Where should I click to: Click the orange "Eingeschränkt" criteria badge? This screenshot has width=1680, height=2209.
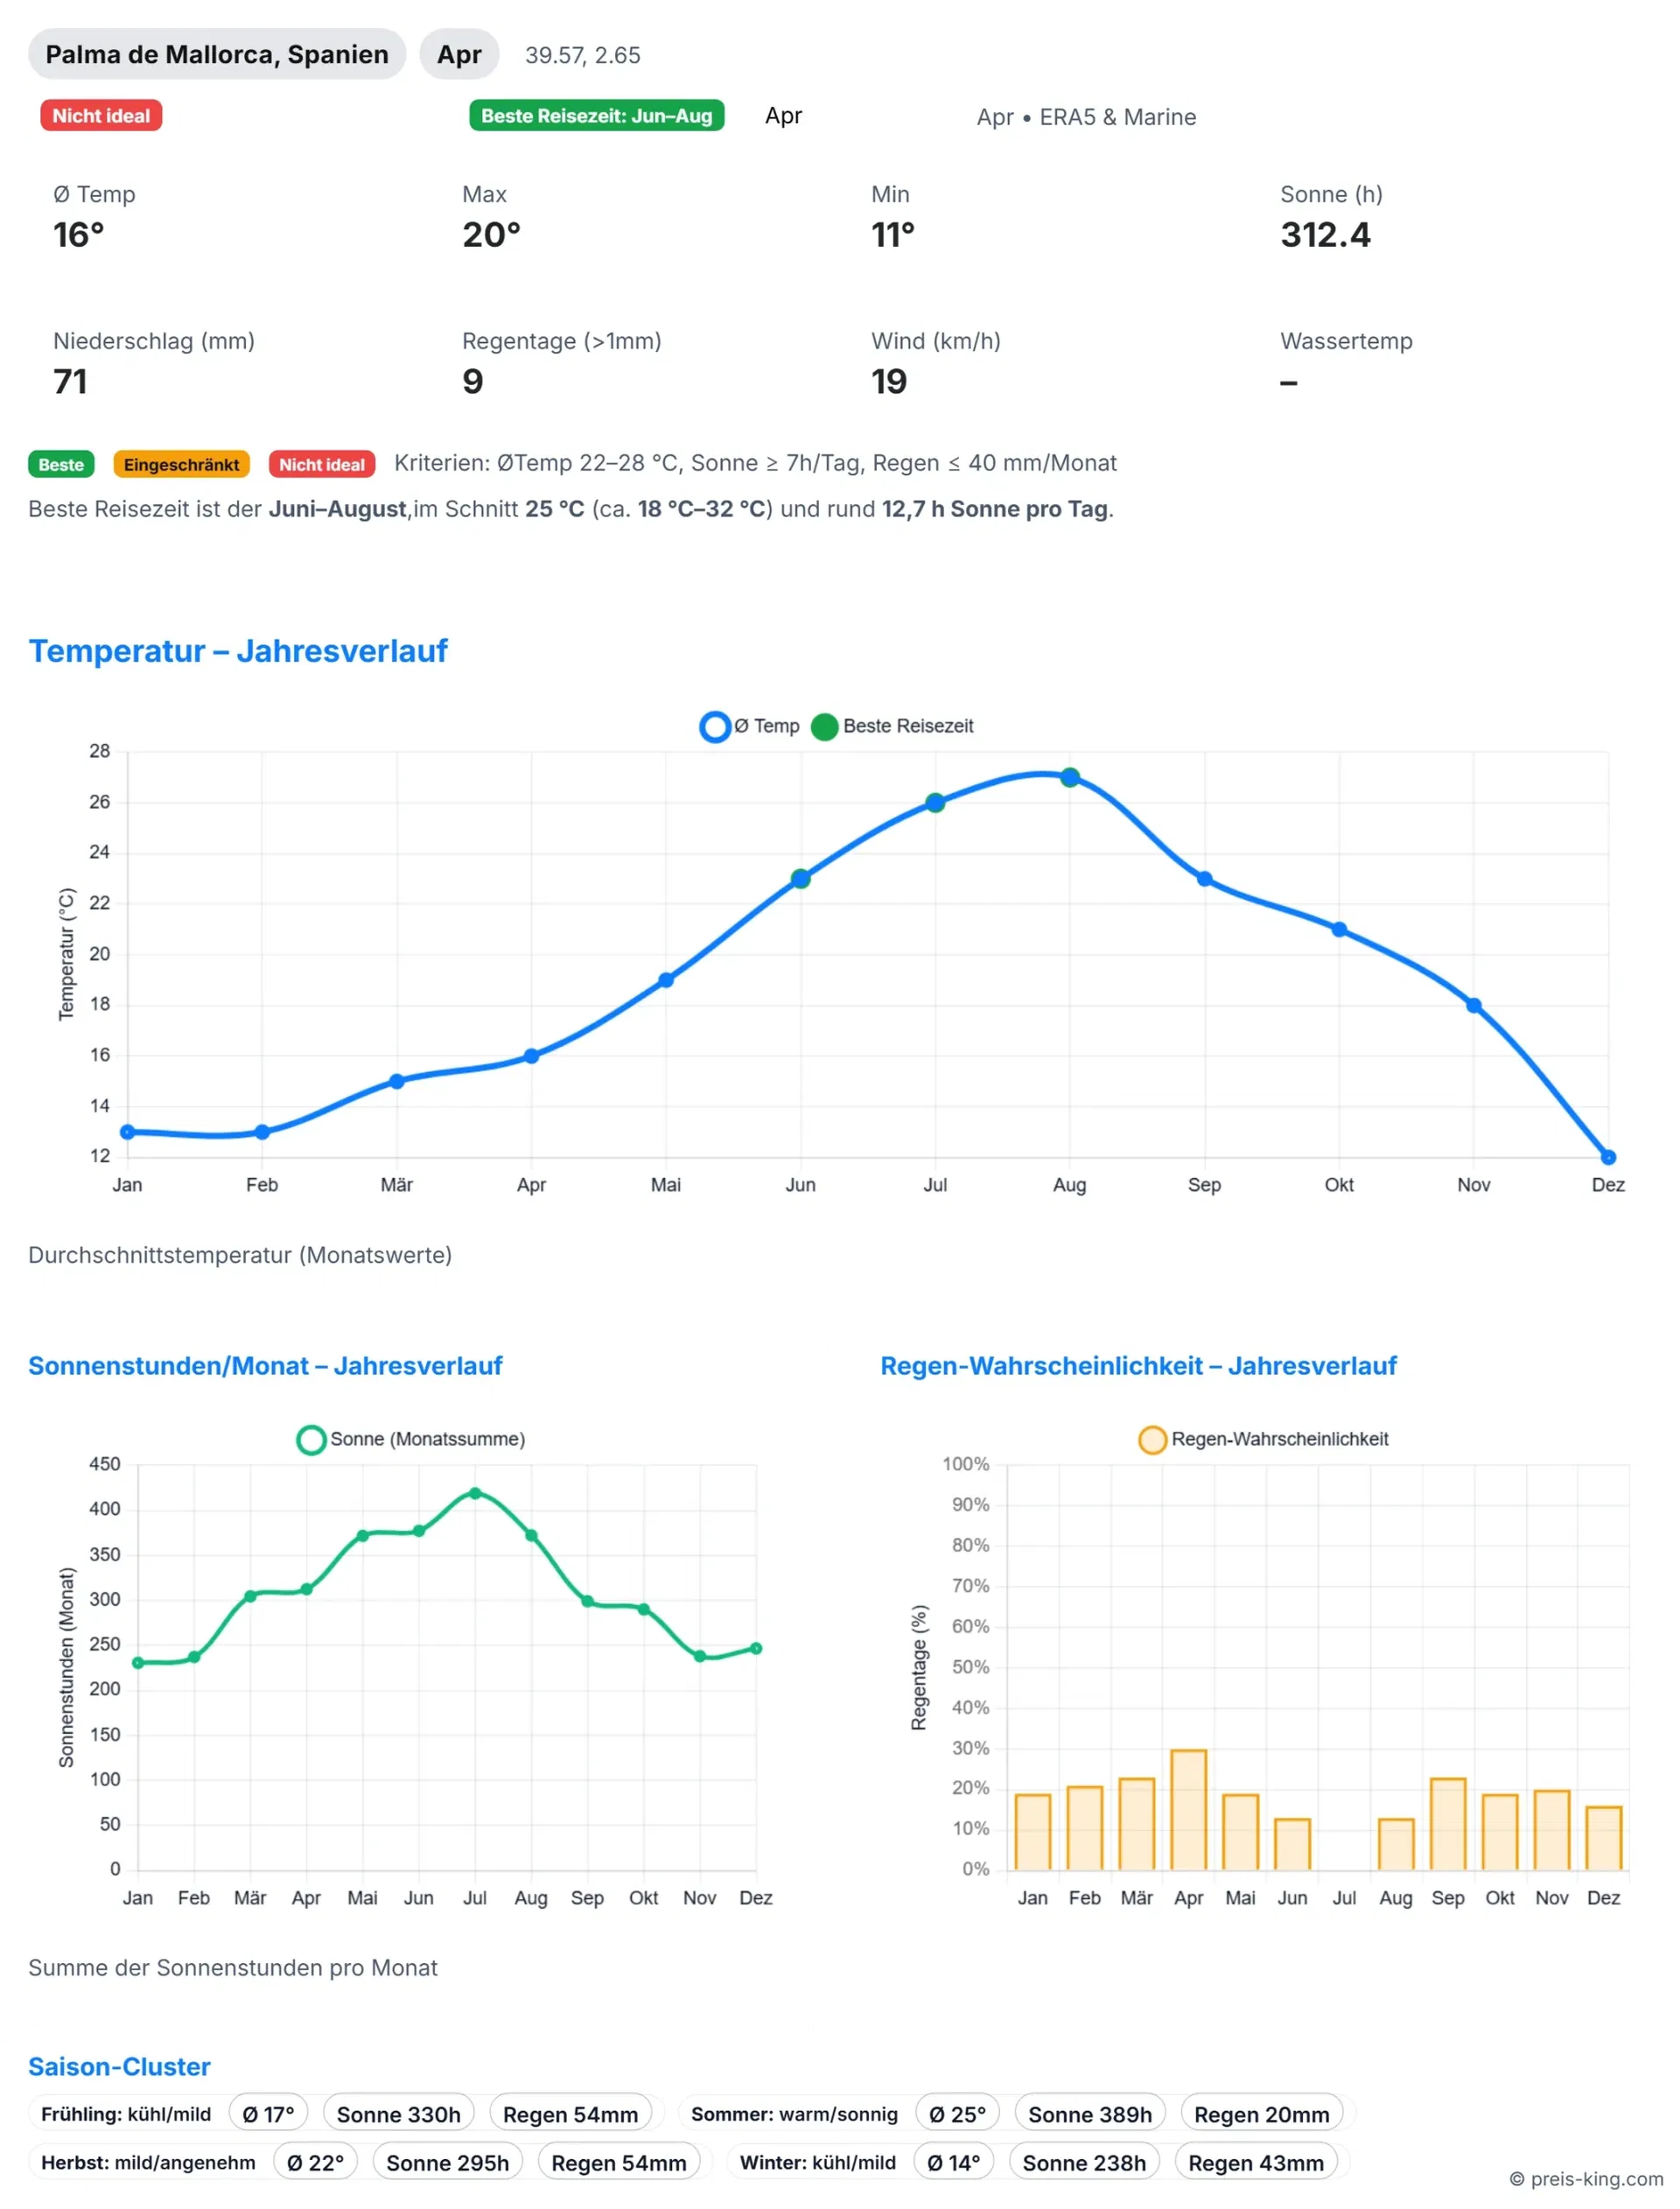[x=181, y=465]
